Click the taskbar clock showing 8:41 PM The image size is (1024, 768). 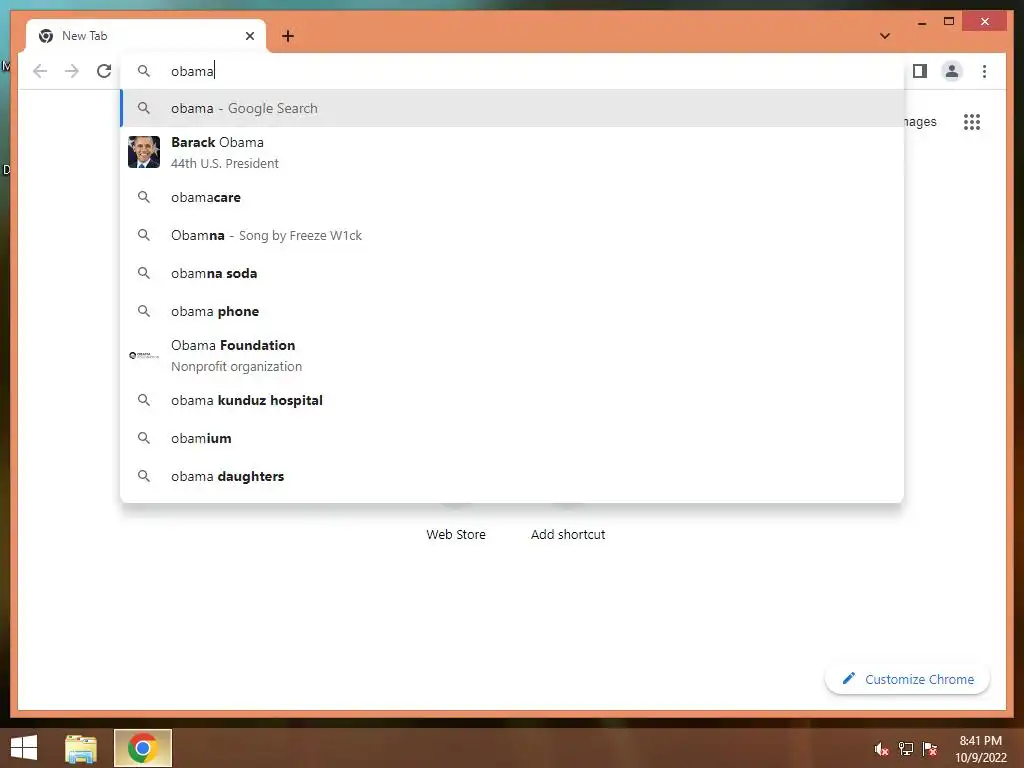click(981, 749)
